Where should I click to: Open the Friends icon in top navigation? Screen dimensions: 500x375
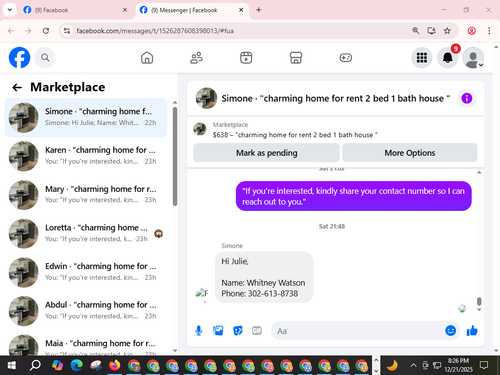tap(196, 58)
